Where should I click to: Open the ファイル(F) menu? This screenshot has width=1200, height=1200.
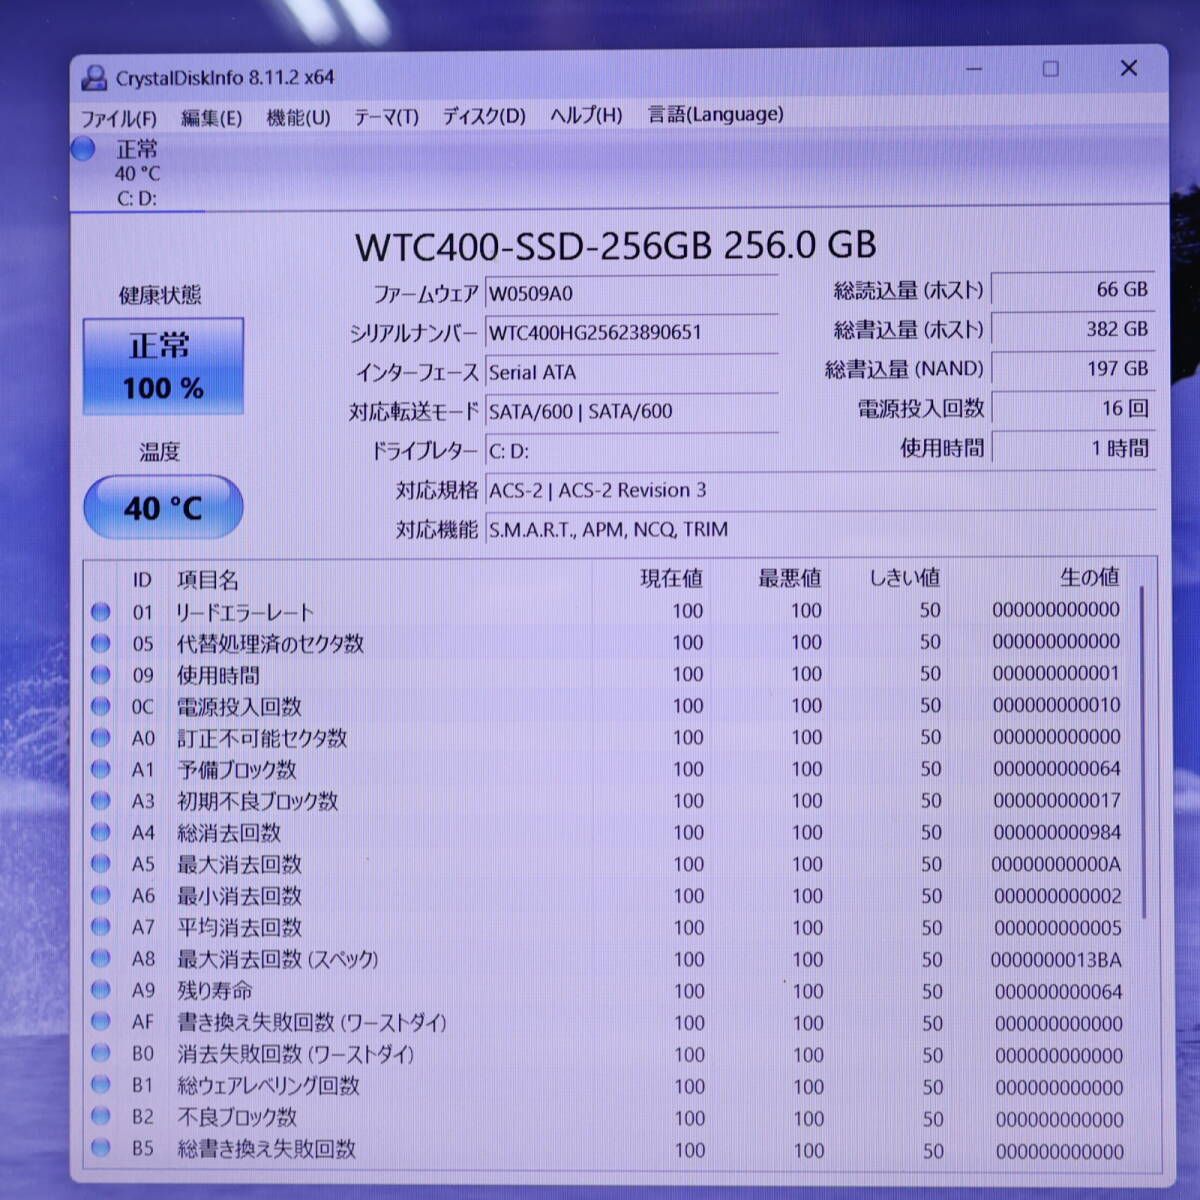point(118,118)
